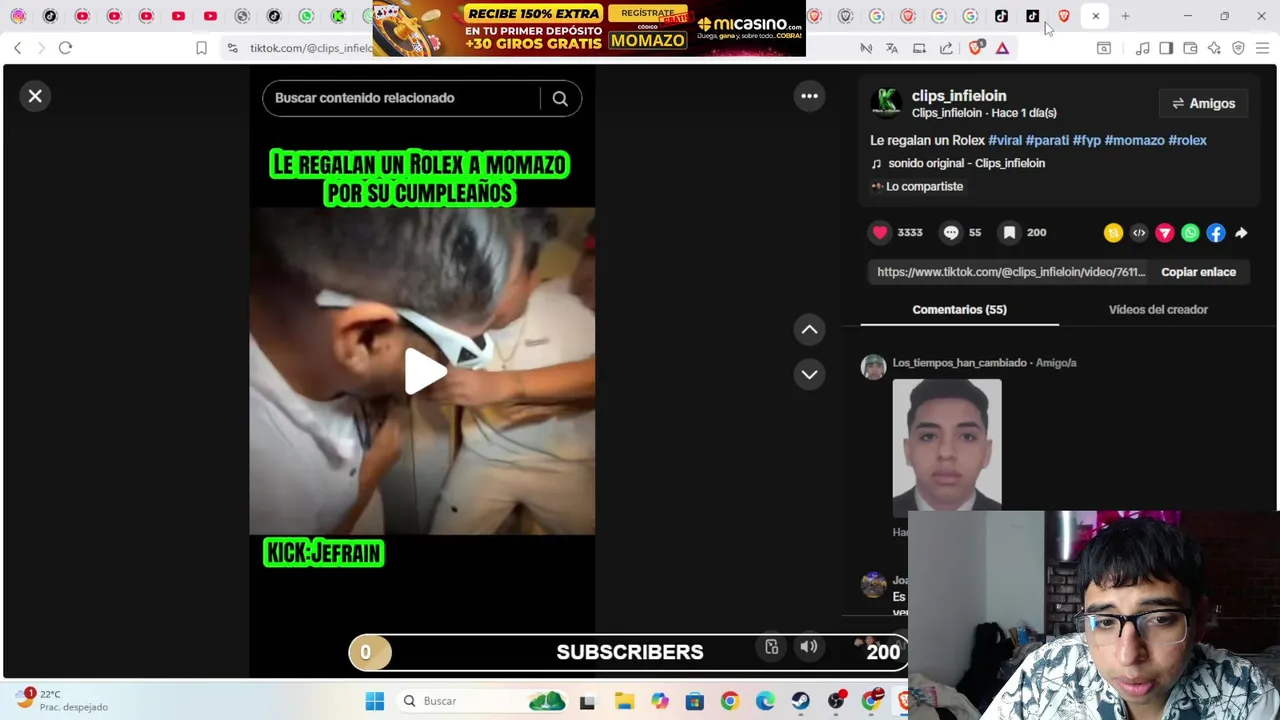Click the translate page icon in address bar
The width and height of the screenshot is (1280, 720).
click(892, 48)
